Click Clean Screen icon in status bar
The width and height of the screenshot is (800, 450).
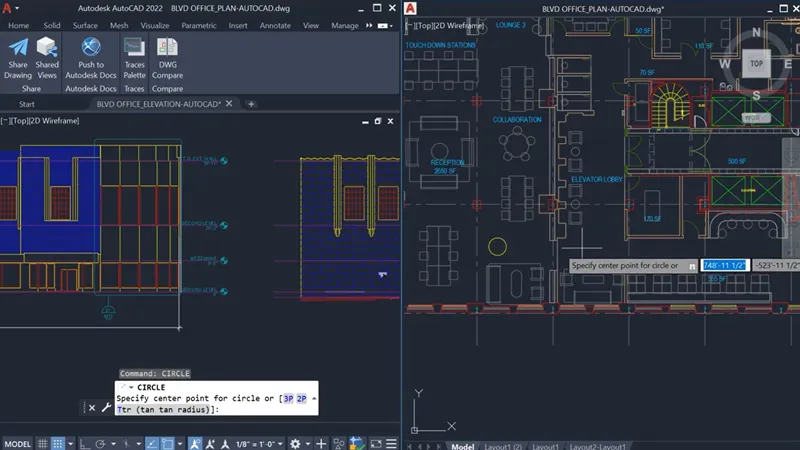[x=376, y=444]
